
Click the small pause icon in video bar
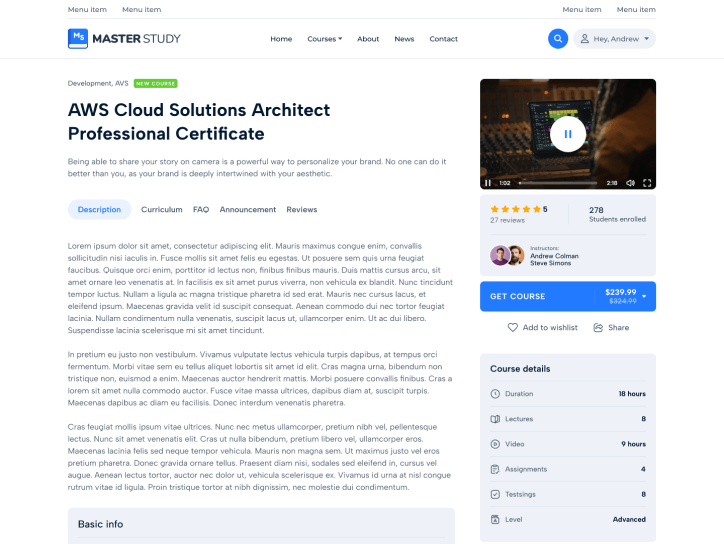point(488,183)
